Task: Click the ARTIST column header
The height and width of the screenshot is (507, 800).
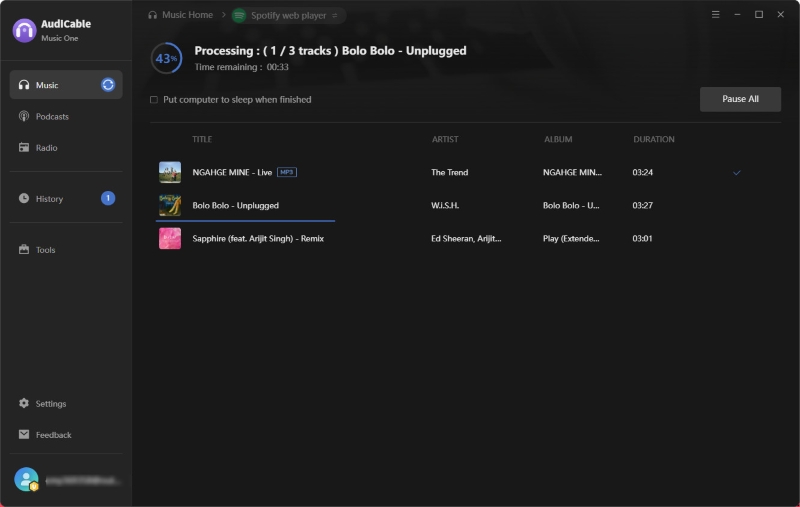Action: [x=445, y=139]
